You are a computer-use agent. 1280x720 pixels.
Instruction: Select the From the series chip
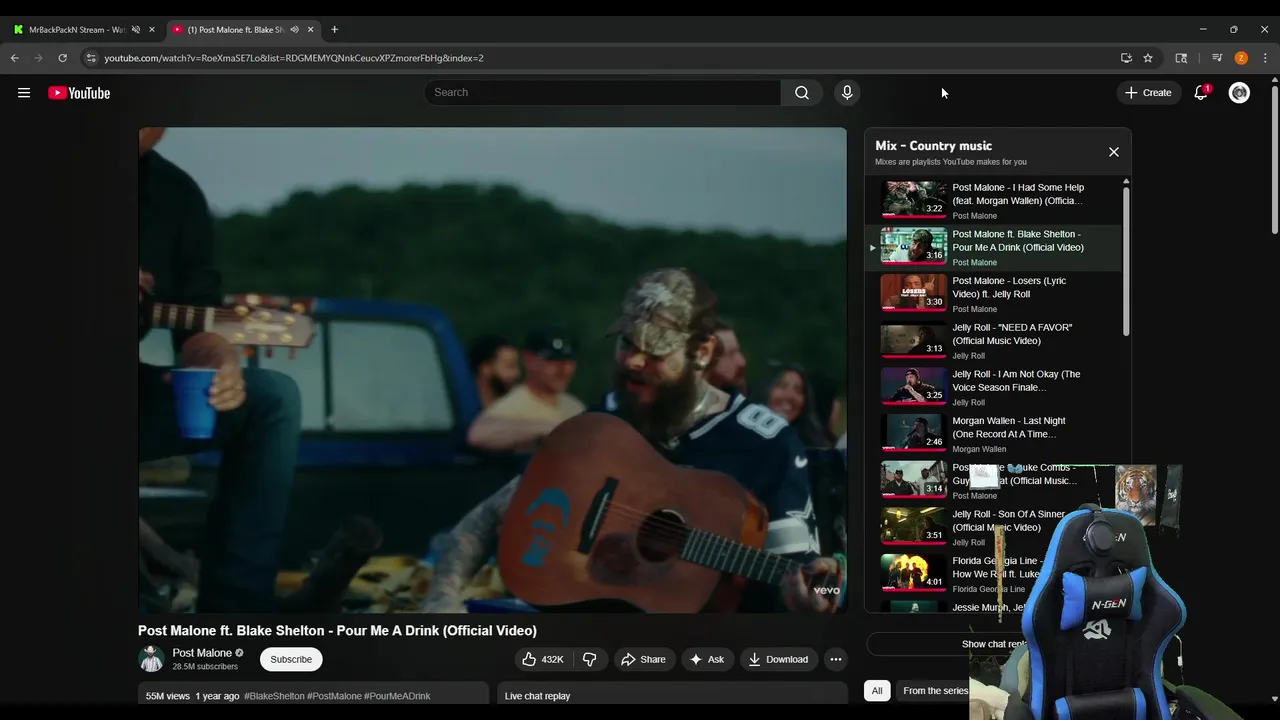point(935,690)
